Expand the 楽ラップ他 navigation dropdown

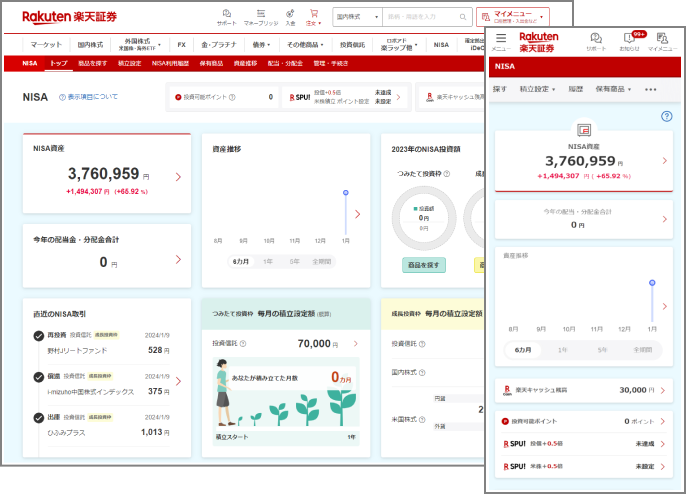tap(399, 45)
